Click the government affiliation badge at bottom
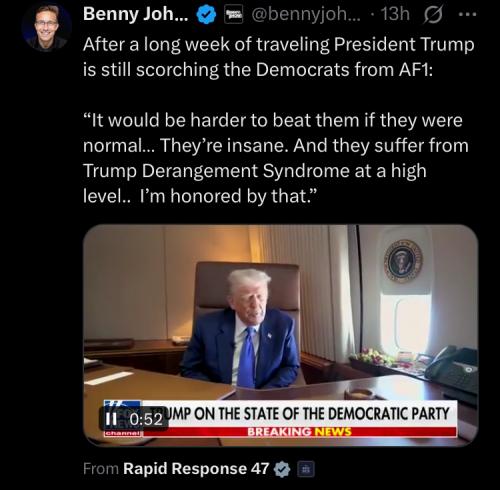Image resolution: width=500 pixels, height=490 pixels. click(x=305, y=469)
